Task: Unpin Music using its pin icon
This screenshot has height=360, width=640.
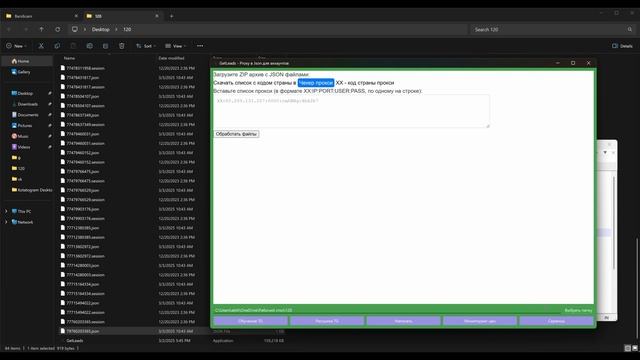Action: pos(50,136)
